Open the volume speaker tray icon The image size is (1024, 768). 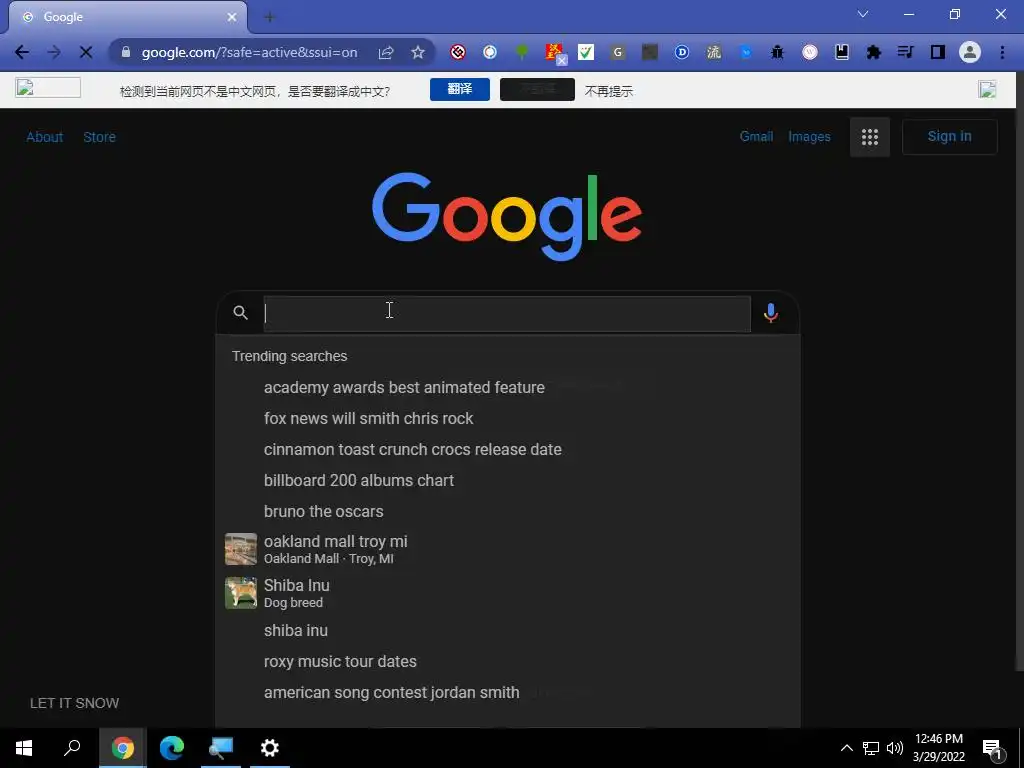point(895,748)
